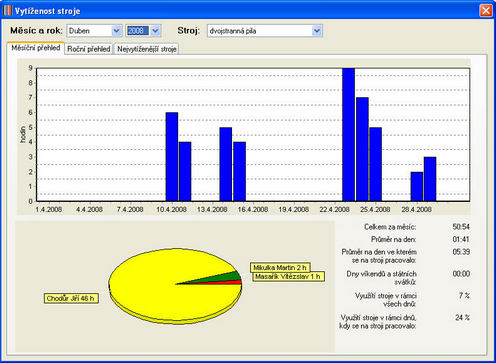Close the Vytíženost stroje window

pyautogui.click(x=486, y=10)
